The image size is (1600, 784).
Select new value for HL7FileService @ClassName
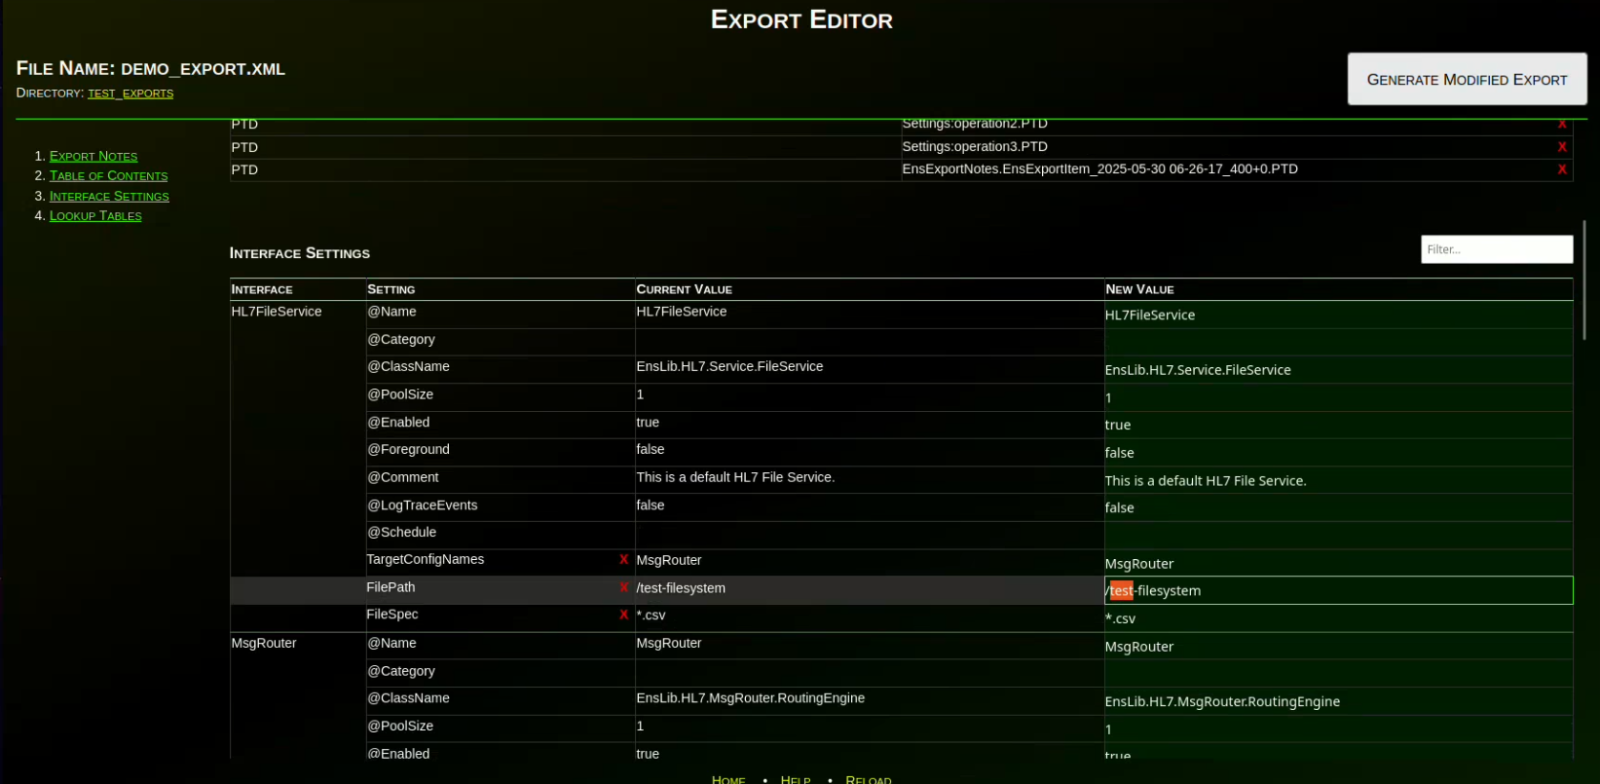click(x=1337, y=370)
